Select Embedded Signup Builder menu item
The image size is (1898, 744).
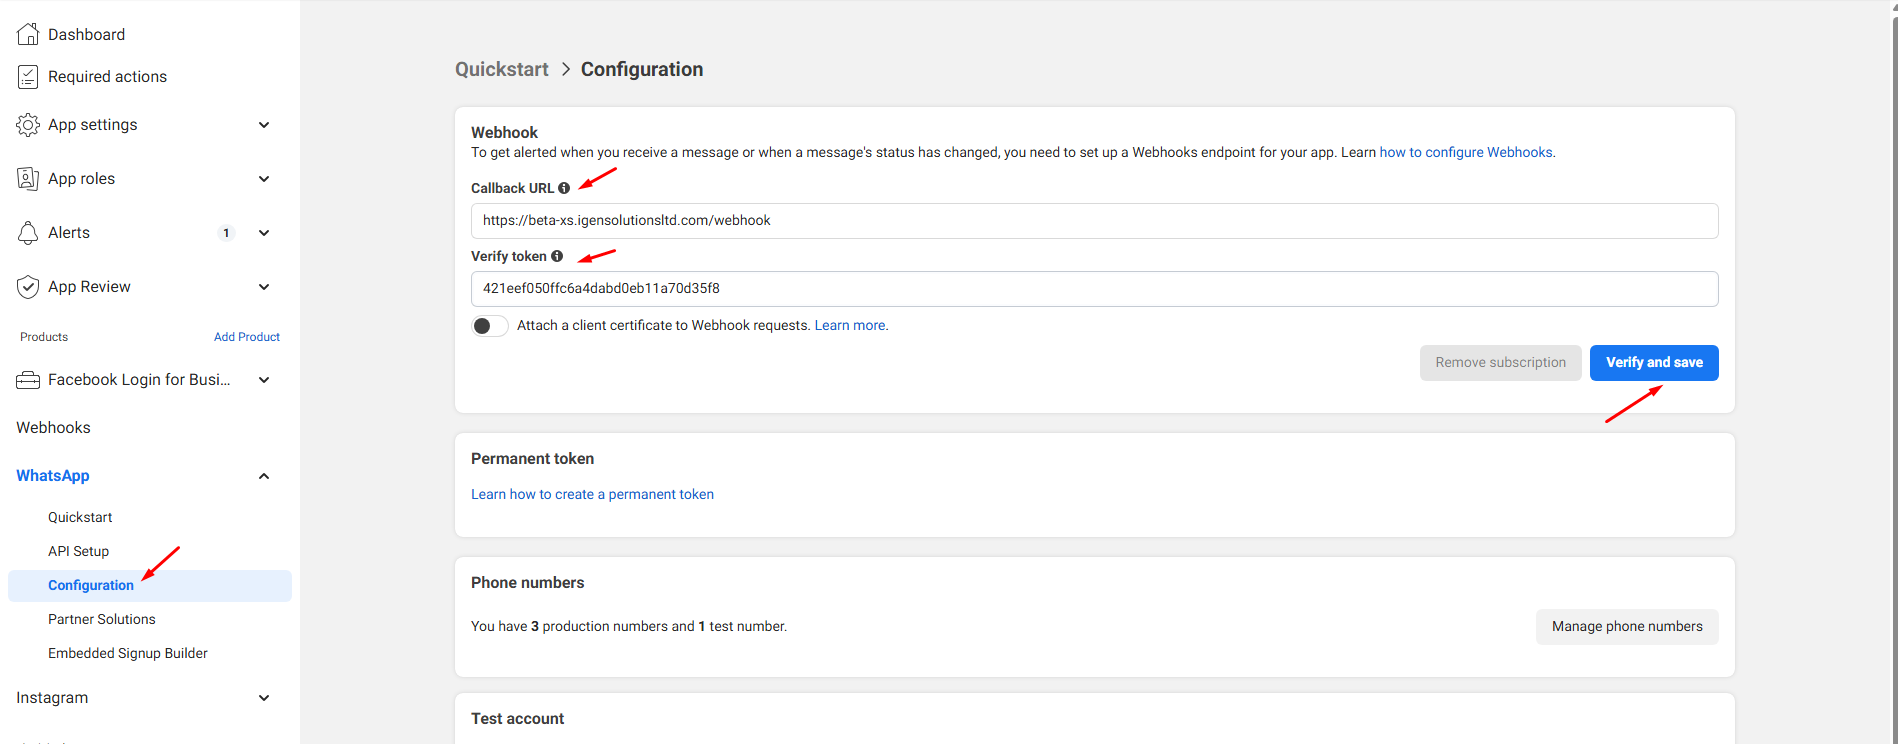pos(128,653)
